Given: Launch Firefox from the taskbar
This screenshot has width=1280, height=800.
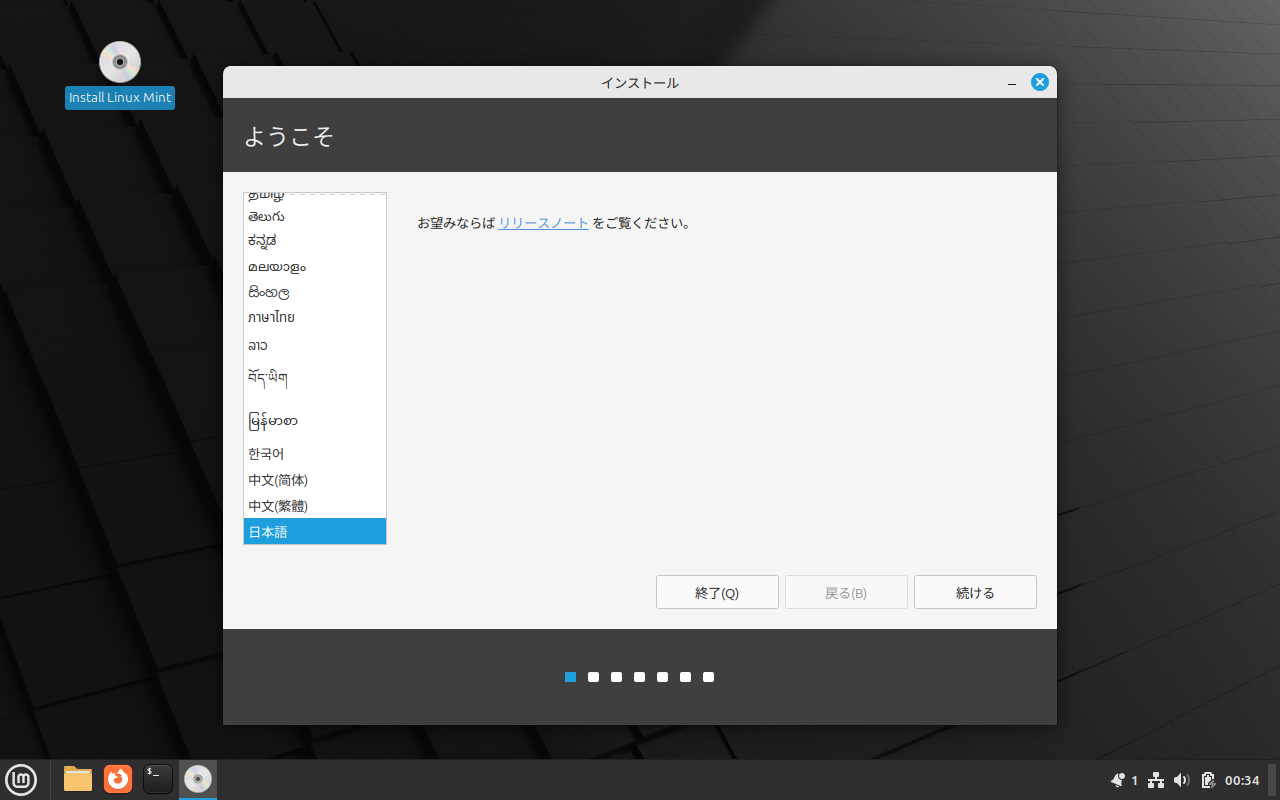Looking at the screenshot, I should click(x=118, y=779).
